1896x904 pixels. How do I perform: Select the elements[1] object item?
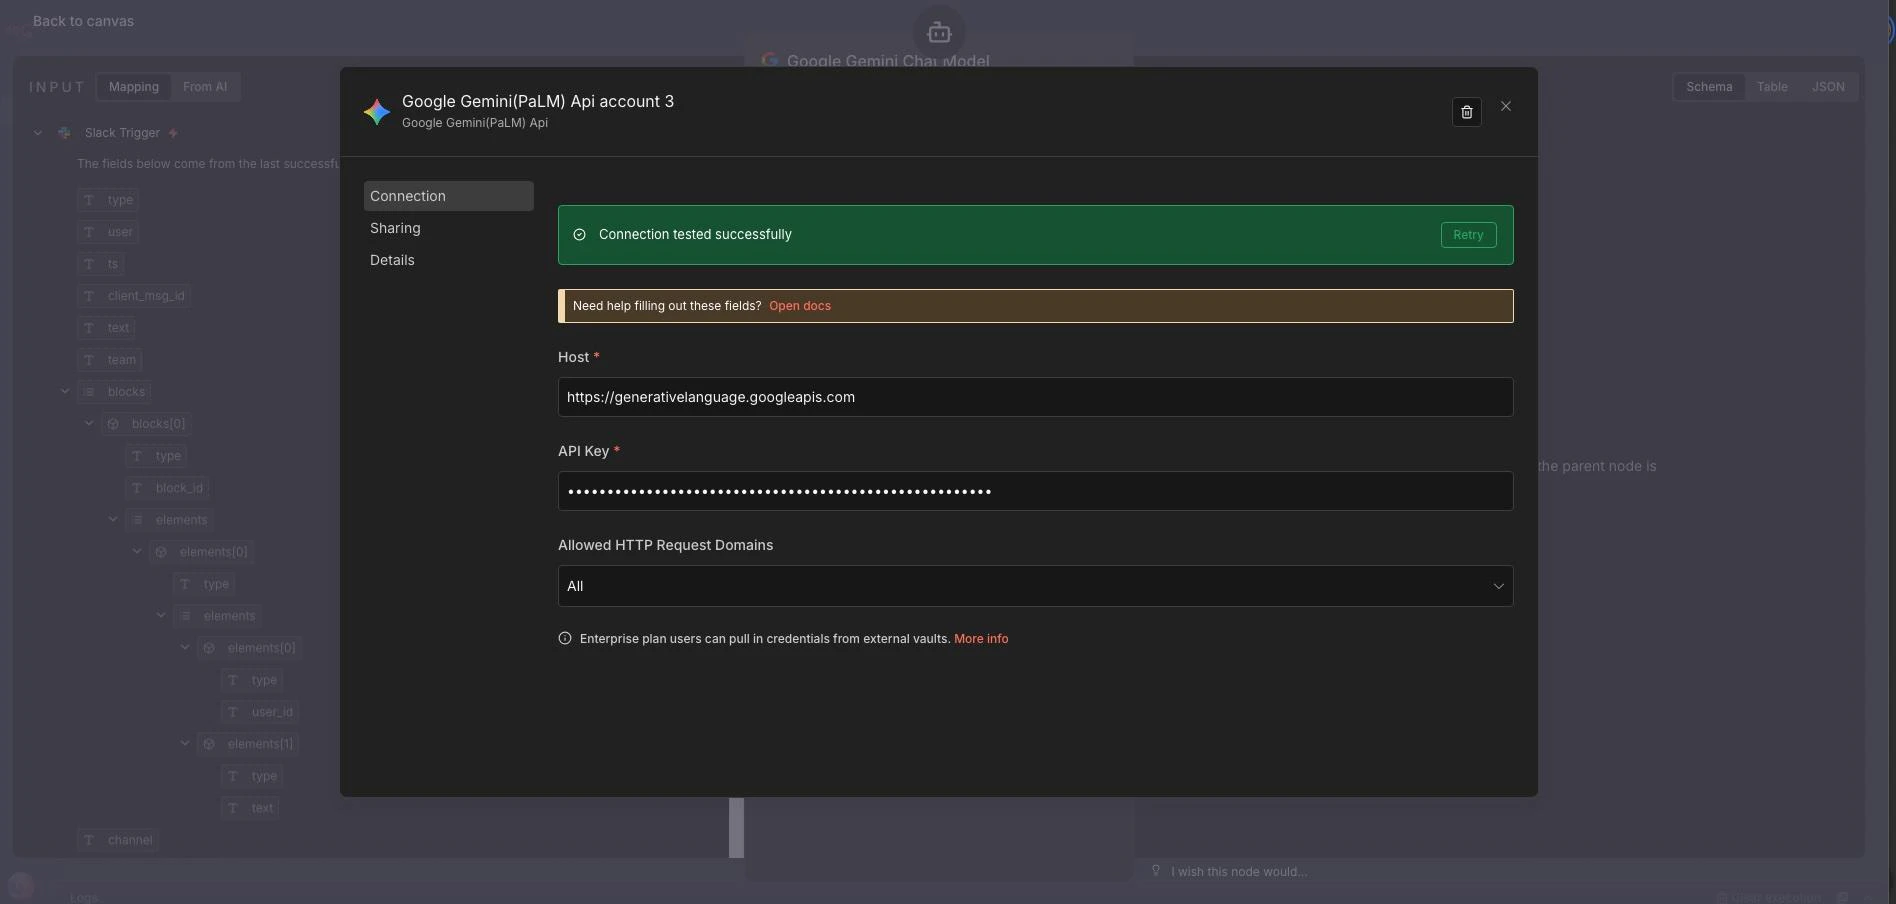248,744
